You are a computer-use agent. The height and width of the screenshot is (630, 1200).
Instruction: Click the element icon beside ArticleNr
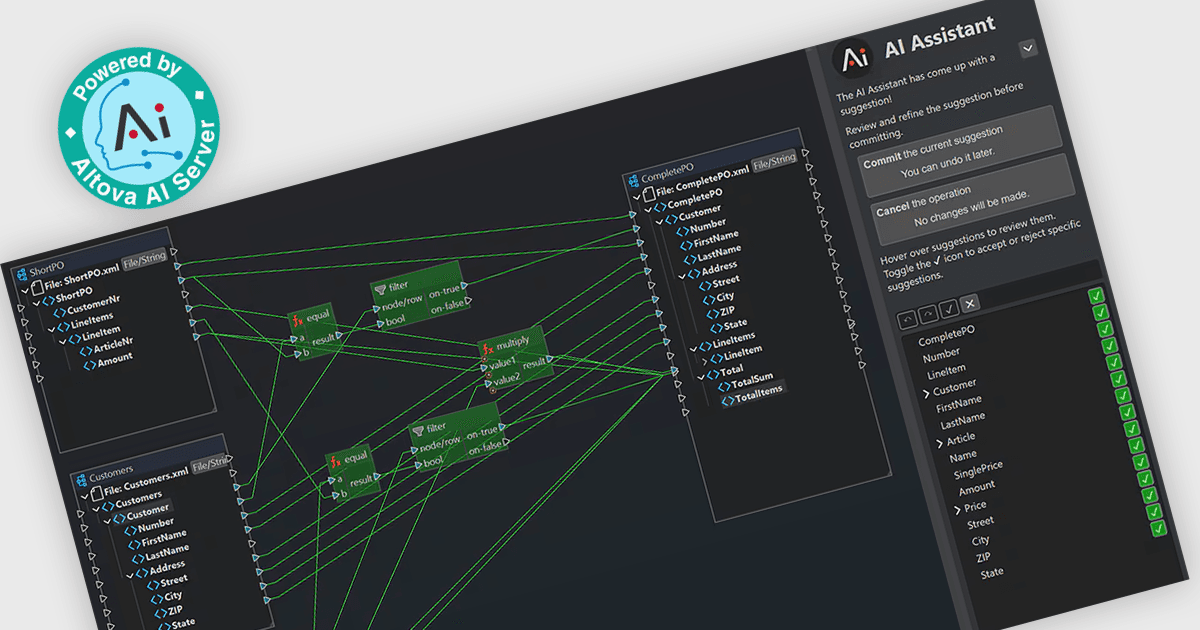pos(86,350)
